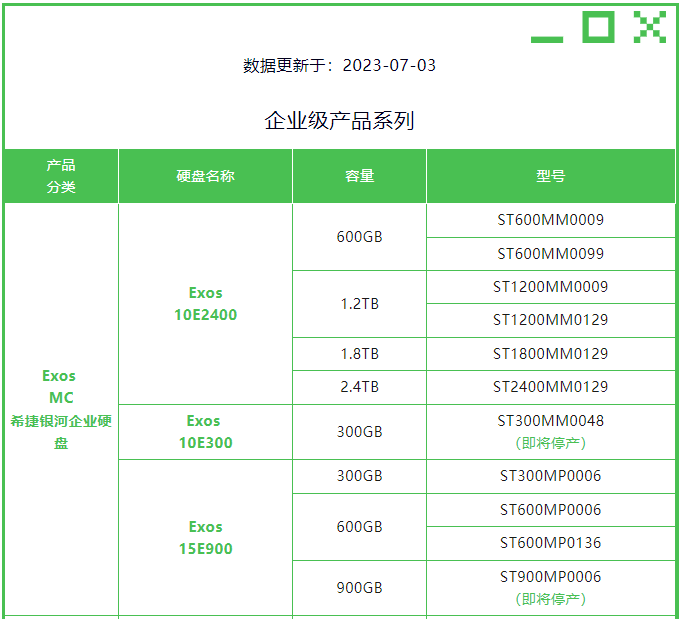
Task: Click the 企业级产品系列 title
Action: (x=339, y=122)
